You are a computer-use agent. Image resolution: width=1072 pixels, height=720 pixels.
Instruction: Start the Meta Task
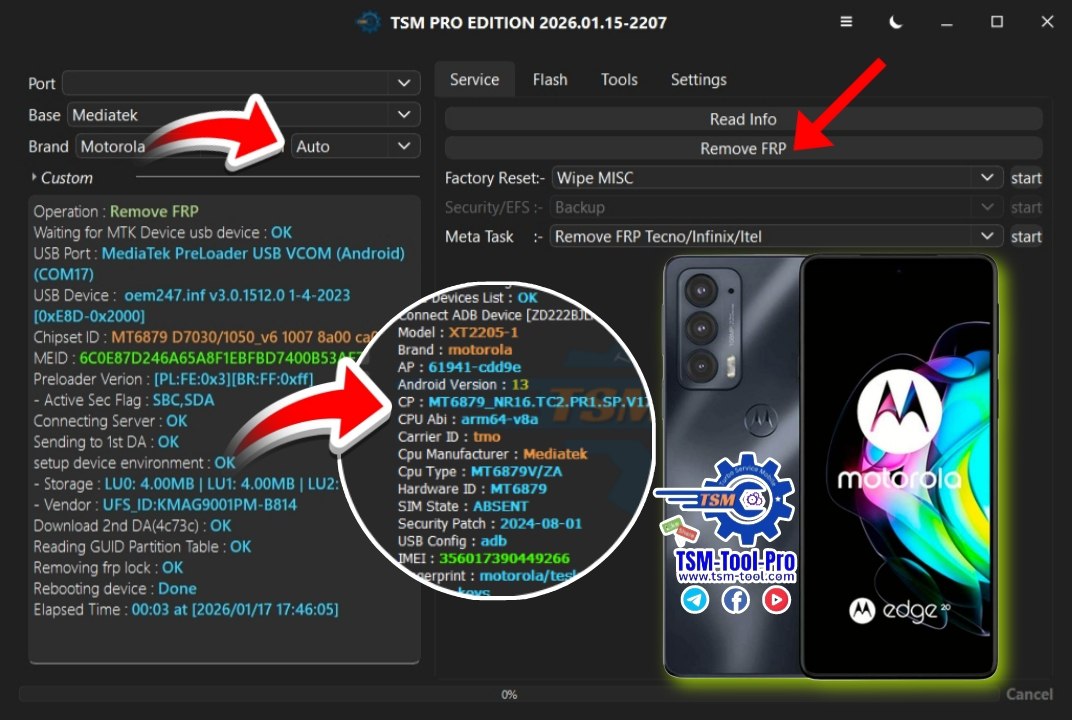click(1026, 237)
